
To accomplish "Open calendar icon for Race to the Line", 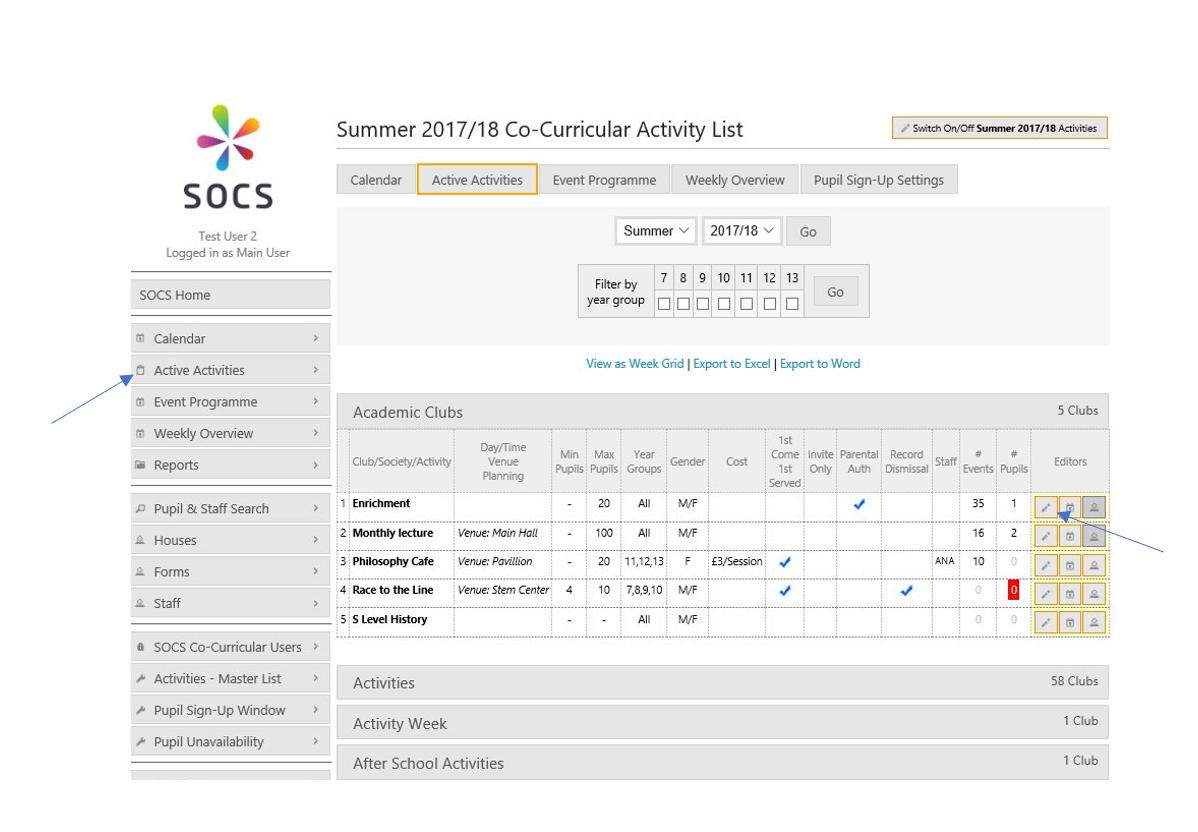I will pos(1070,594).
